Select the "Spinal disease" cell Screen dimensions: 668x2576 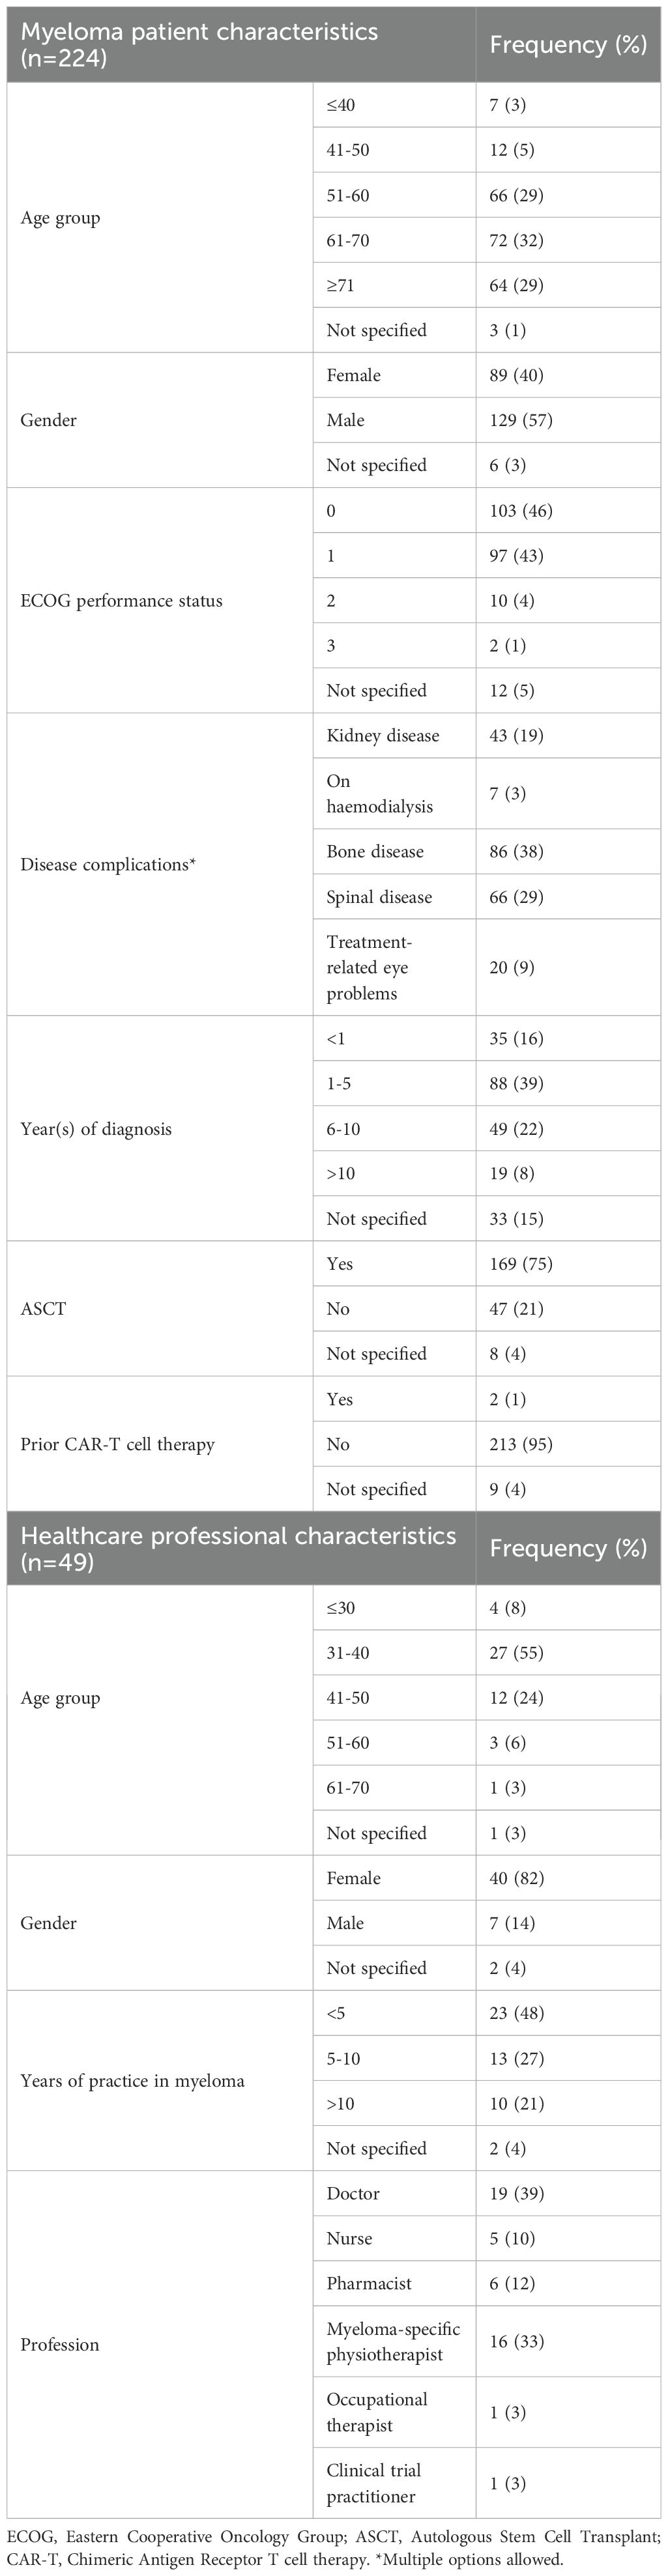pyautogui.click(x=379, y=897)
